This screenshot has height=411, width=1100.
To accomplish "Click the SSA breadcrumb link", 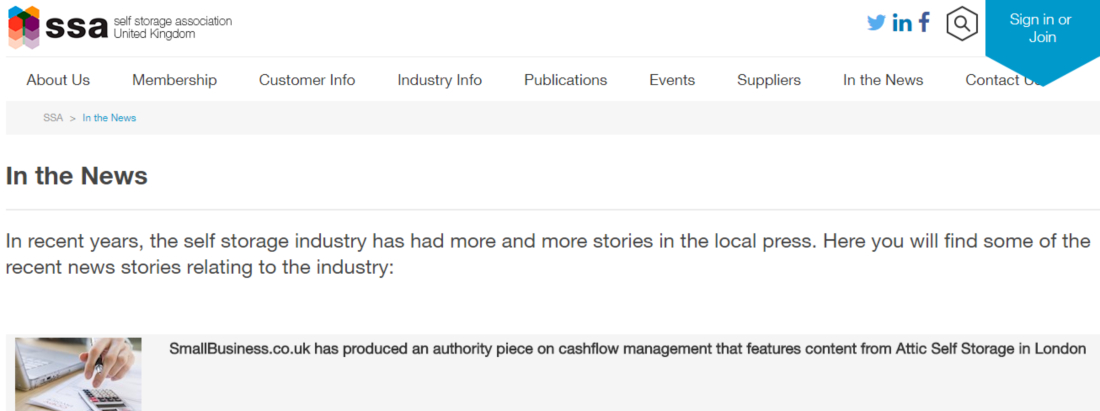I will pos(53,118).
